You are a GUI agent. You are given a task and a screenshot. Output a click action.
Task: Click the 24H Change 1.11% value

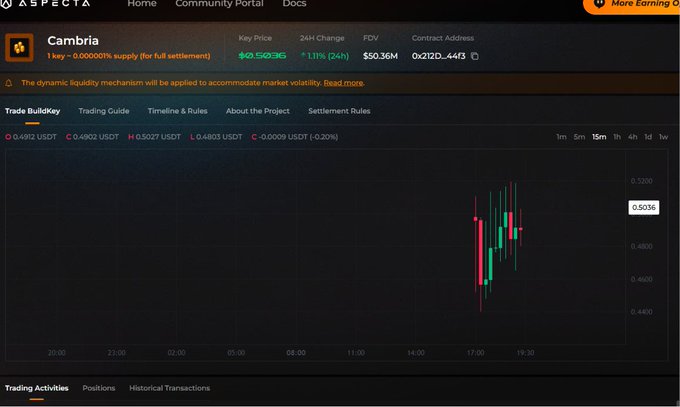point(325,56)
